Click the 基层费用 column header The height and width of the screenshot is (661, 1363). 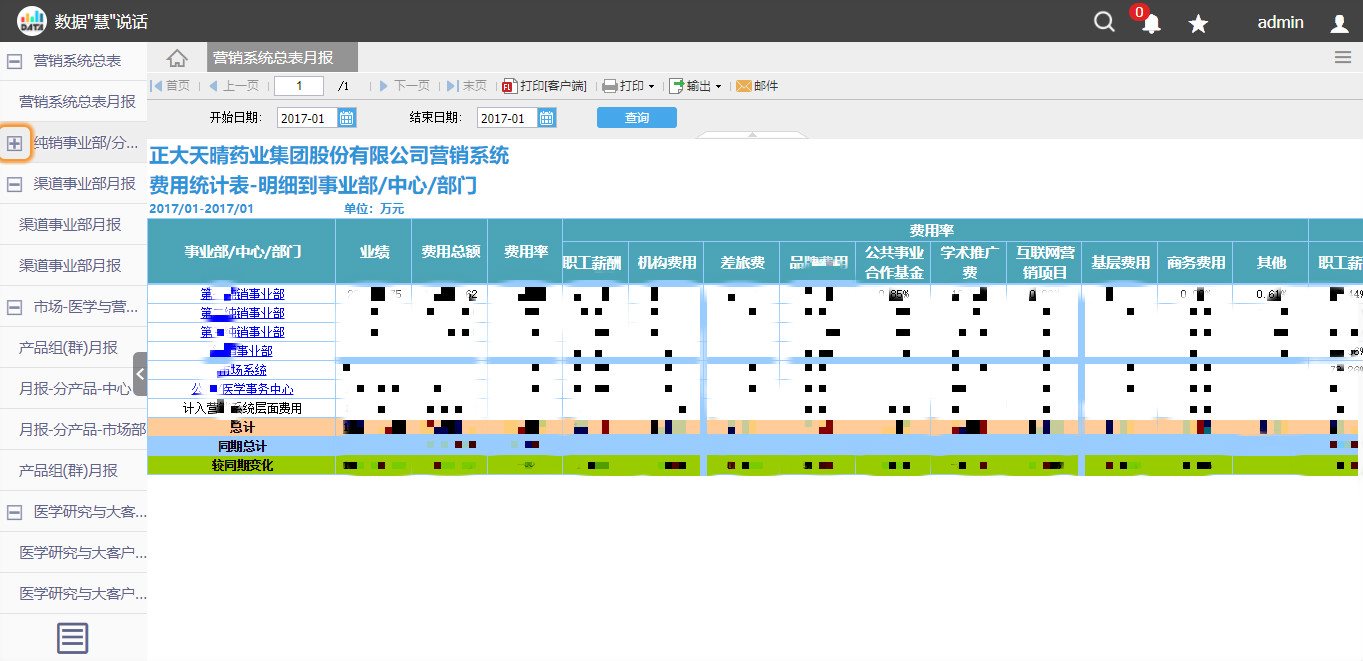pyautogui.click(x=1119, y=262)
